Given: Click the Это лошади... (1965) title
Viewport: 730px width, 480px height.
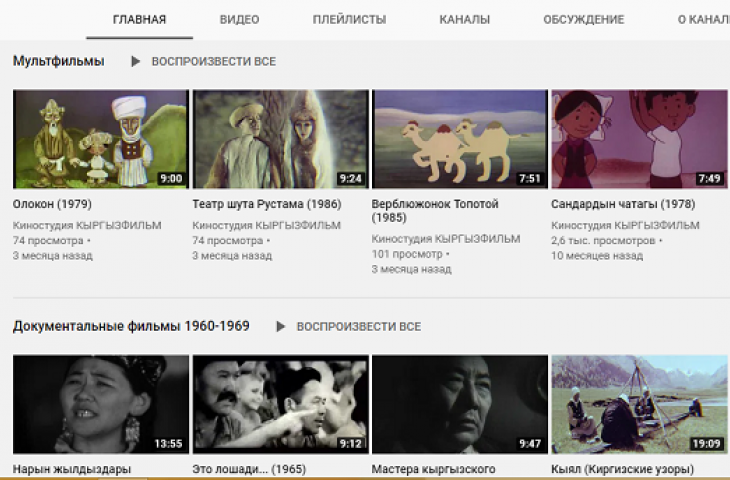Looking at the screenshot, I should coord(249,469).
